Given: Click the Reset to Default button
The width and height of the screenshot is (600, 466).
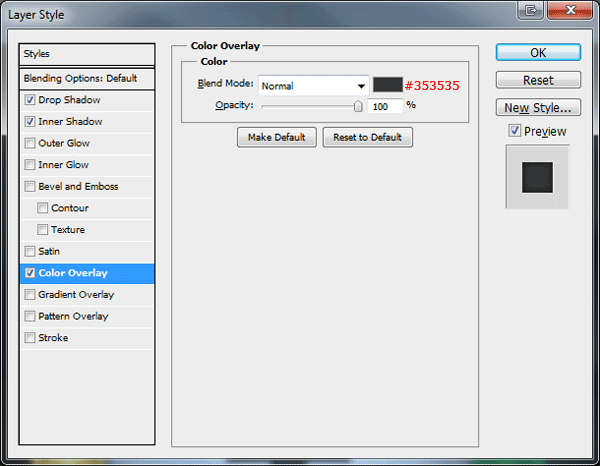Looking at the screenshot, I should 367,137.
